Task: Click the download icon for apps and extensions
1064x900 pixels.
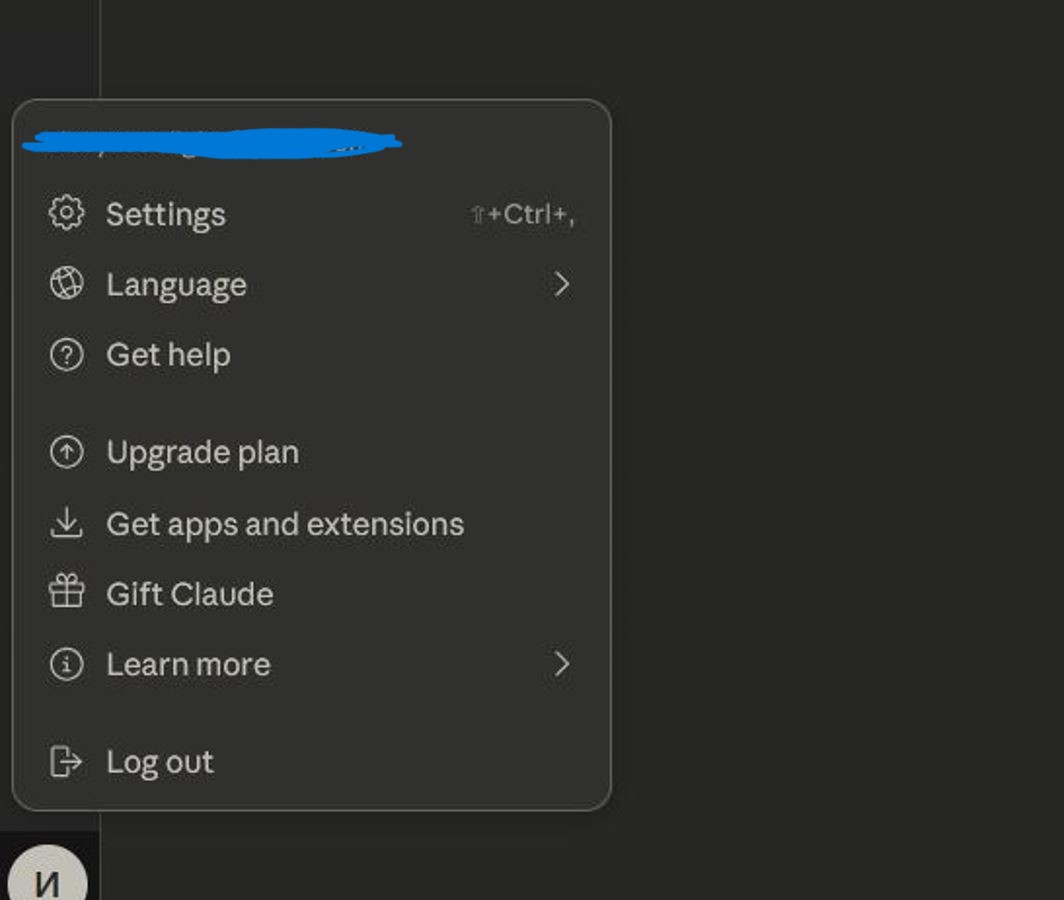Action: tap(66, 523)
